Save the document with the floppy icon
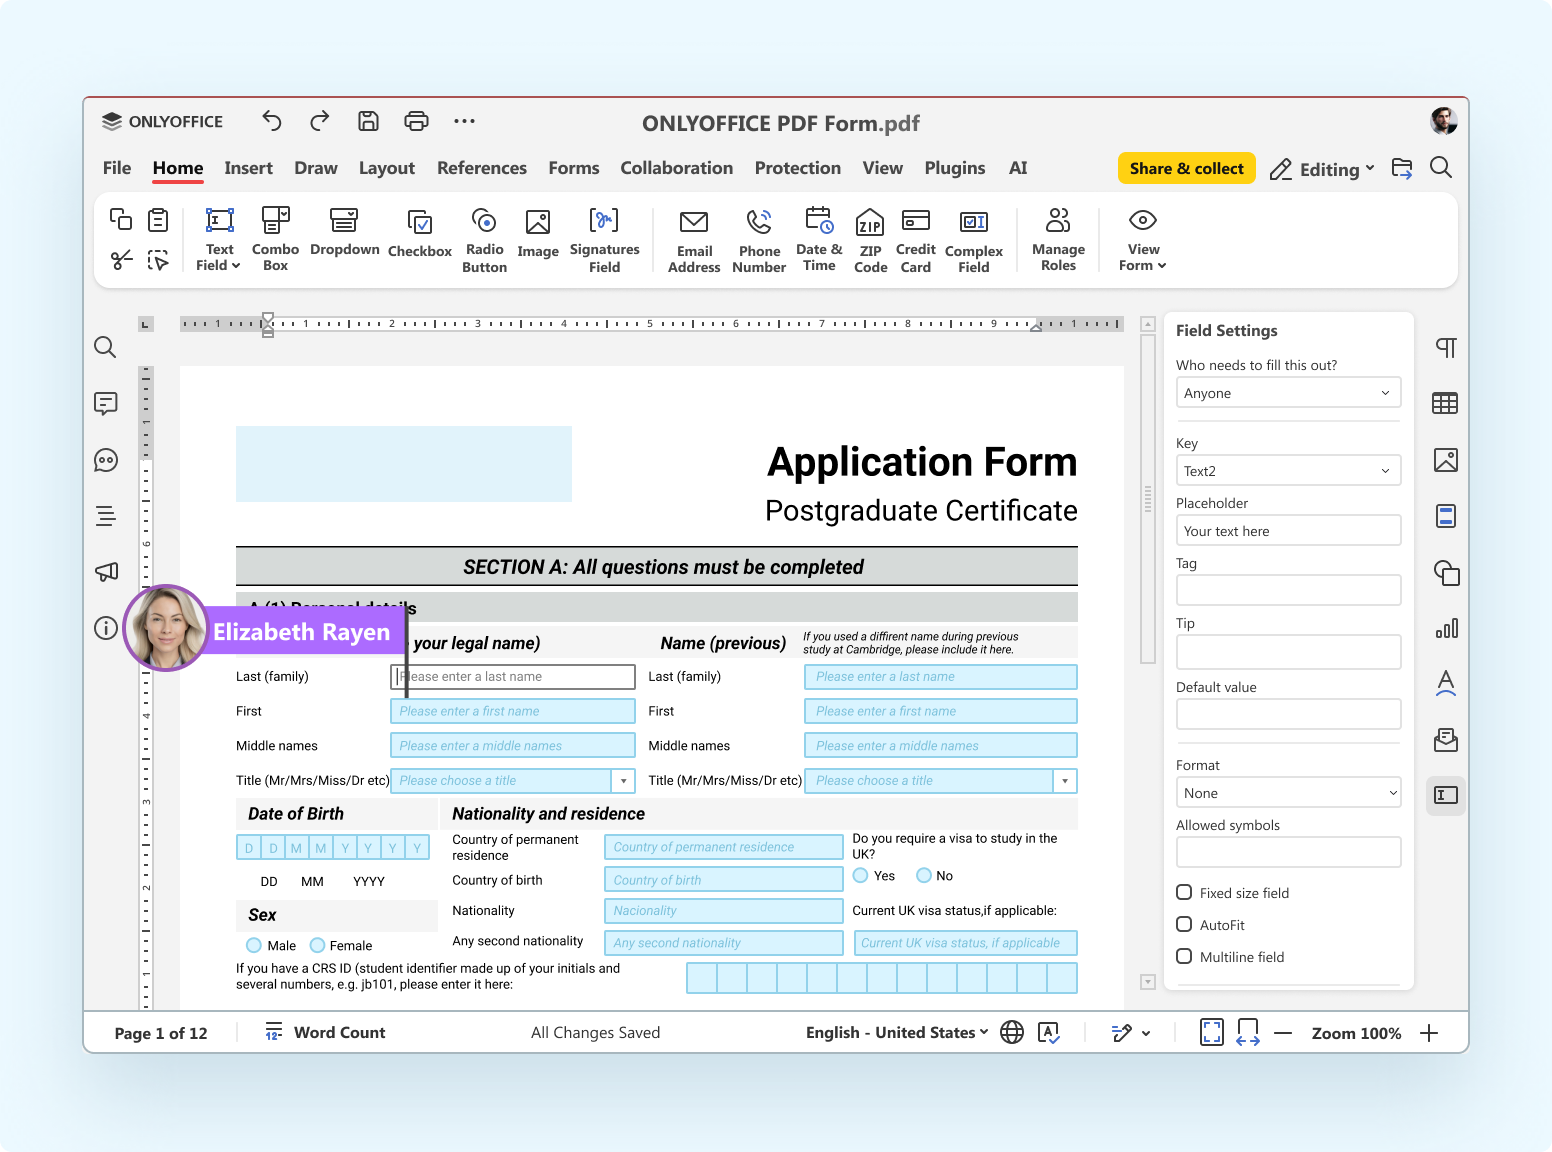The height and width of the screenshot is (1152, 1552). pos(368,121)
